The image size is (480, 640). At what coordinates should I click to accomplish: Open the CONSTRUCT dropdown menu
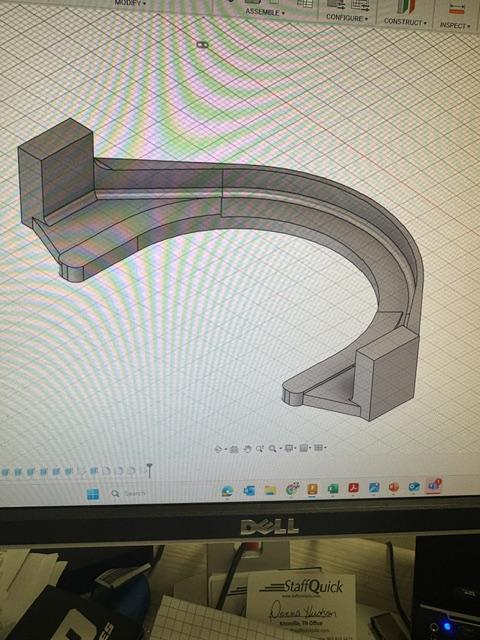tap(405, 22)
